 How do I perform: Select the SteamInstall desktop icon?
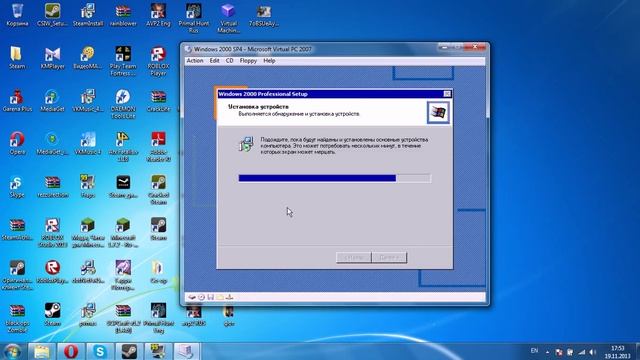88,15
